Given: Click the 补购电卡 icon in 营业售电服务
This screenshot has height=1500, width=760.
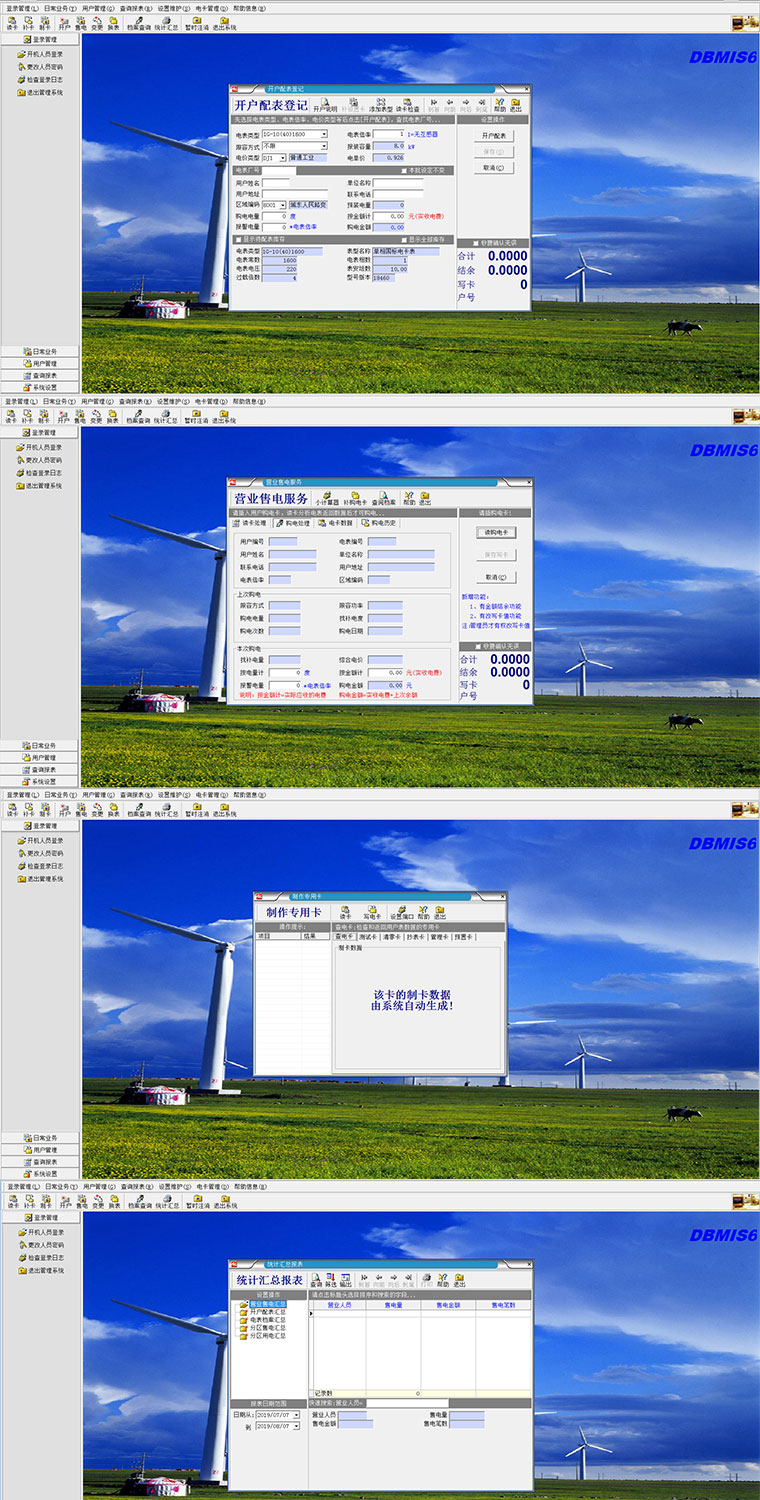Looking at the screenshot, I should pos(355,498).
